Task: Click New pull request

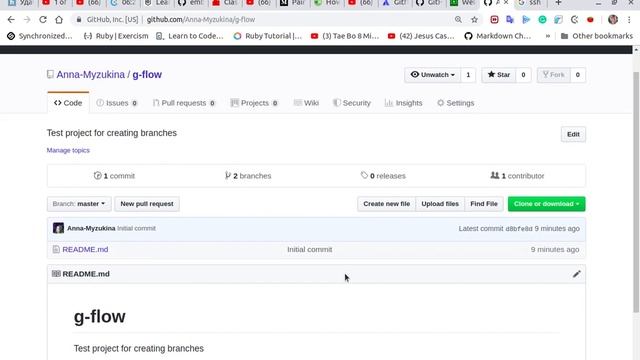Action: click(x=147, y=204)
